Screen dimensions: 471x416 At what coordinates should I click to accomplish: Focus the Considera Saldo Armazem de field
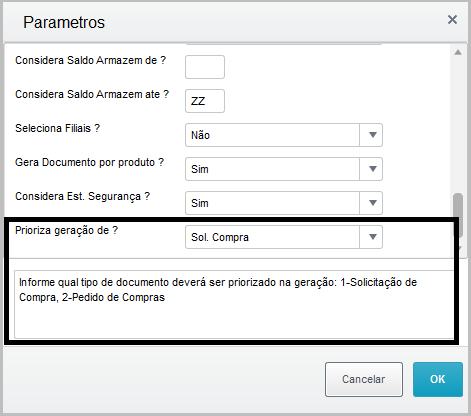click(x=205, y=67)
